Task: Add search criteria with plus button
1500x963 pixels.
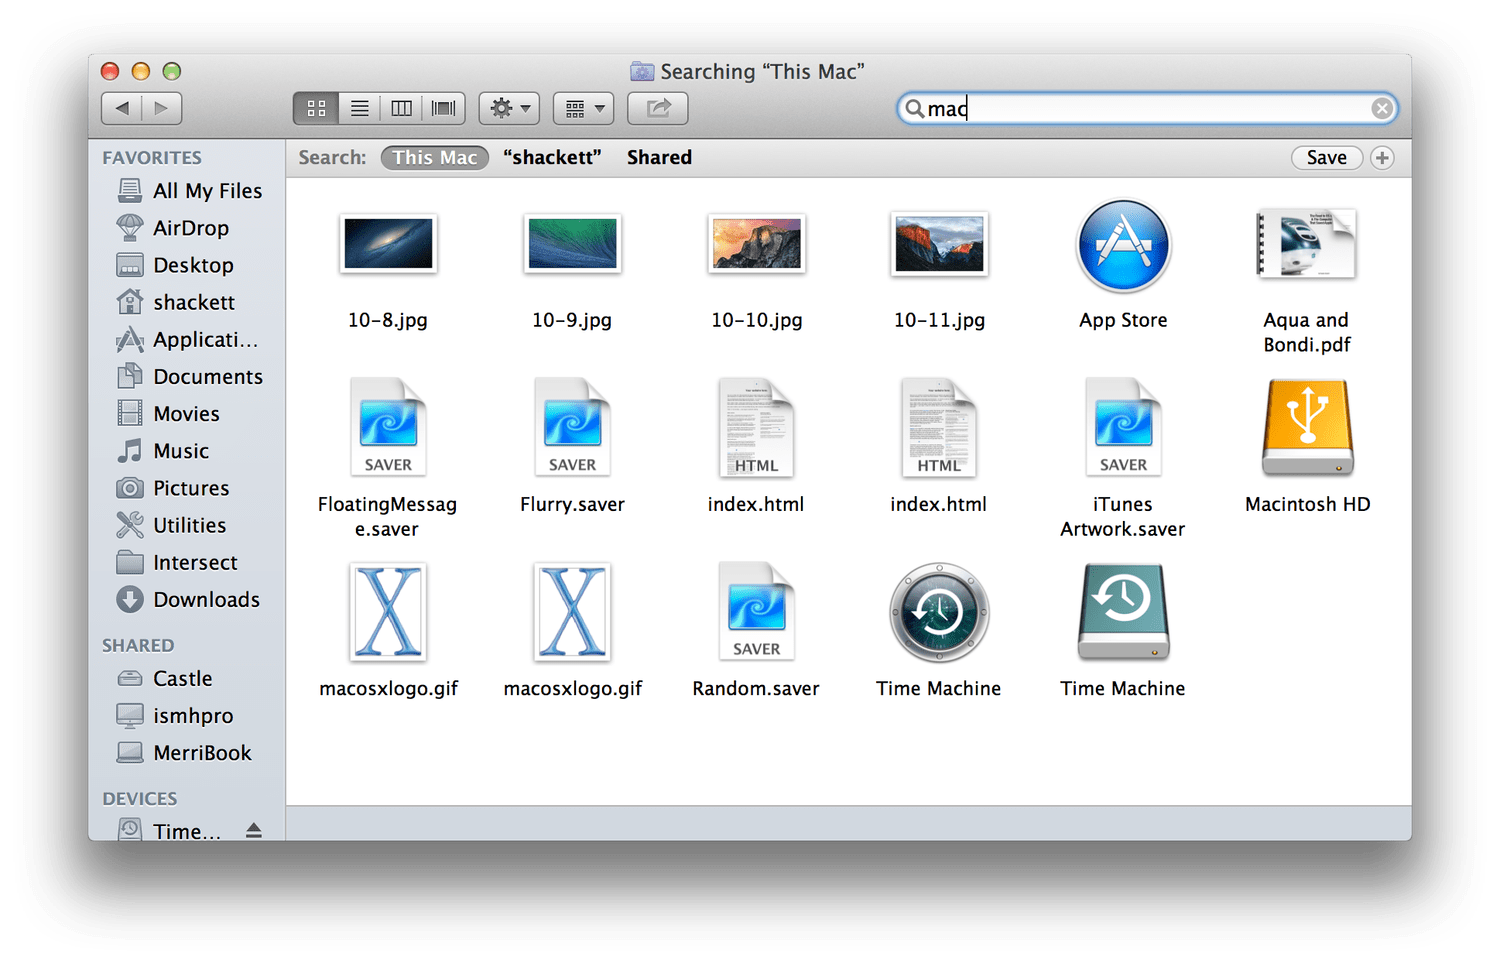Action: [x=1382, y=158]
